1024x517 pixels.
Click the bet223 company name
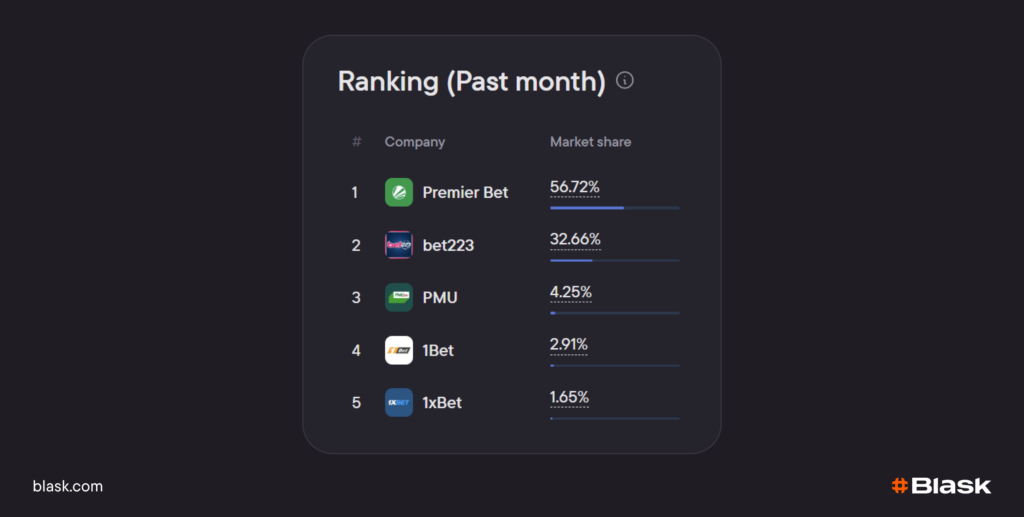click(x=448, y=245)
